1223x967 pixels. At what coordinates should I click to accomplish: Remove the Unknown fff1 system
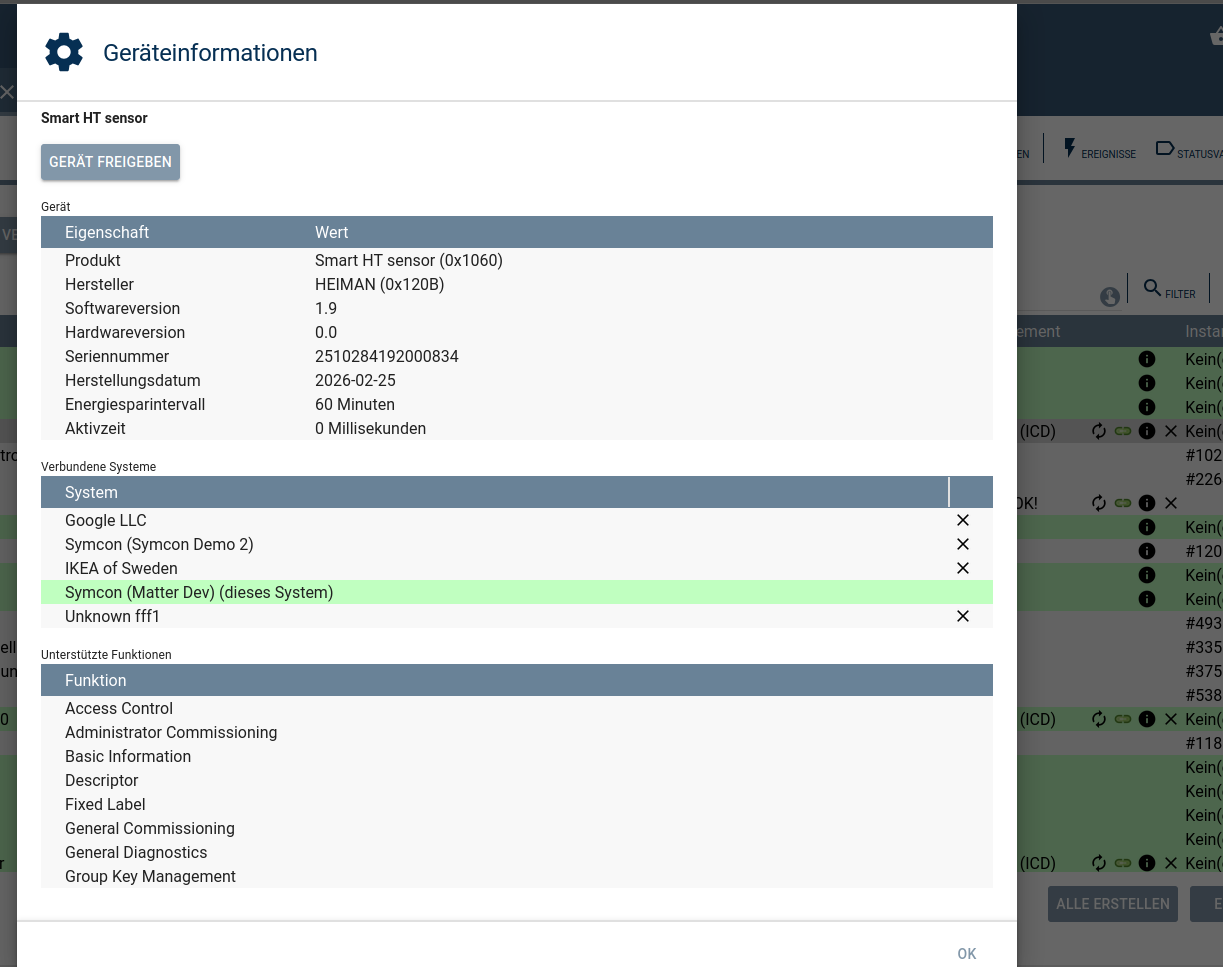pyautogui.click(x=963, y=616)
